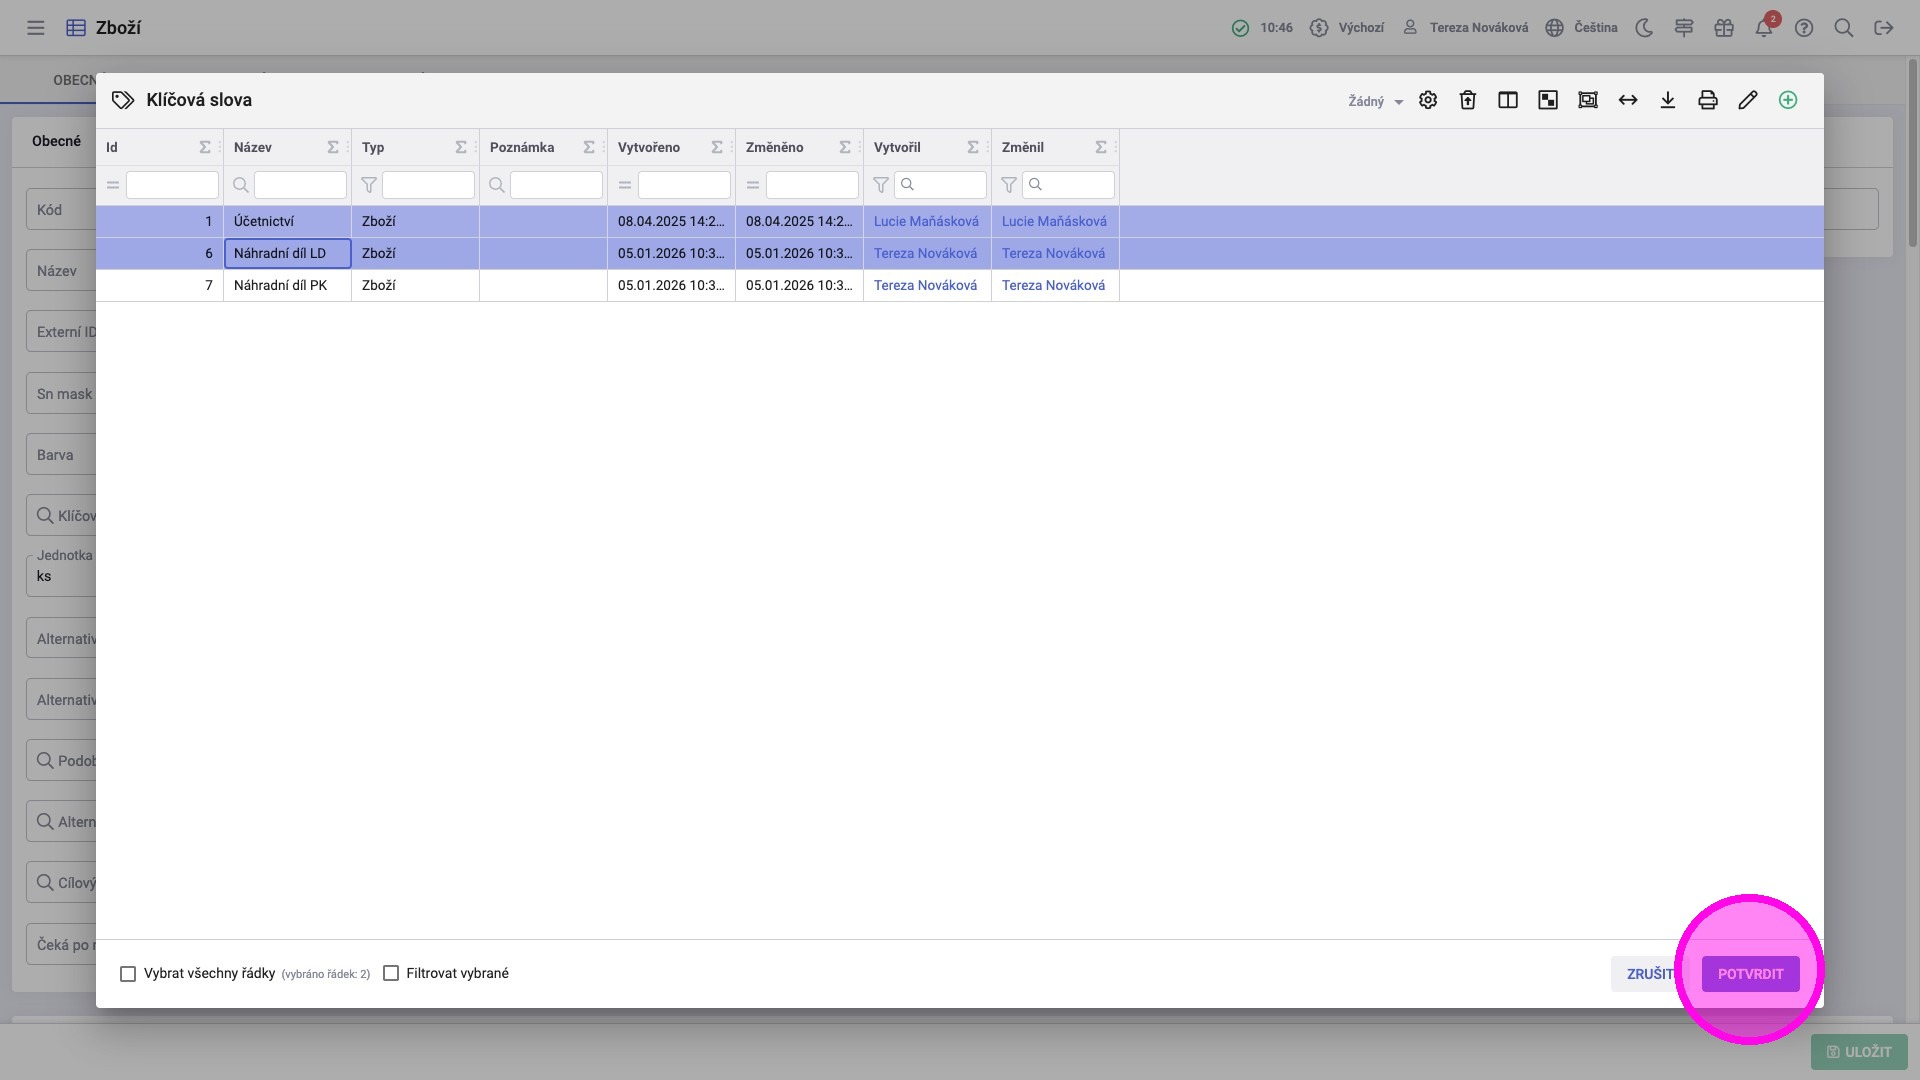This screenshot has width=1920, height=1080.
Task: Click the Název column header
Action: (x=253, y=147)
